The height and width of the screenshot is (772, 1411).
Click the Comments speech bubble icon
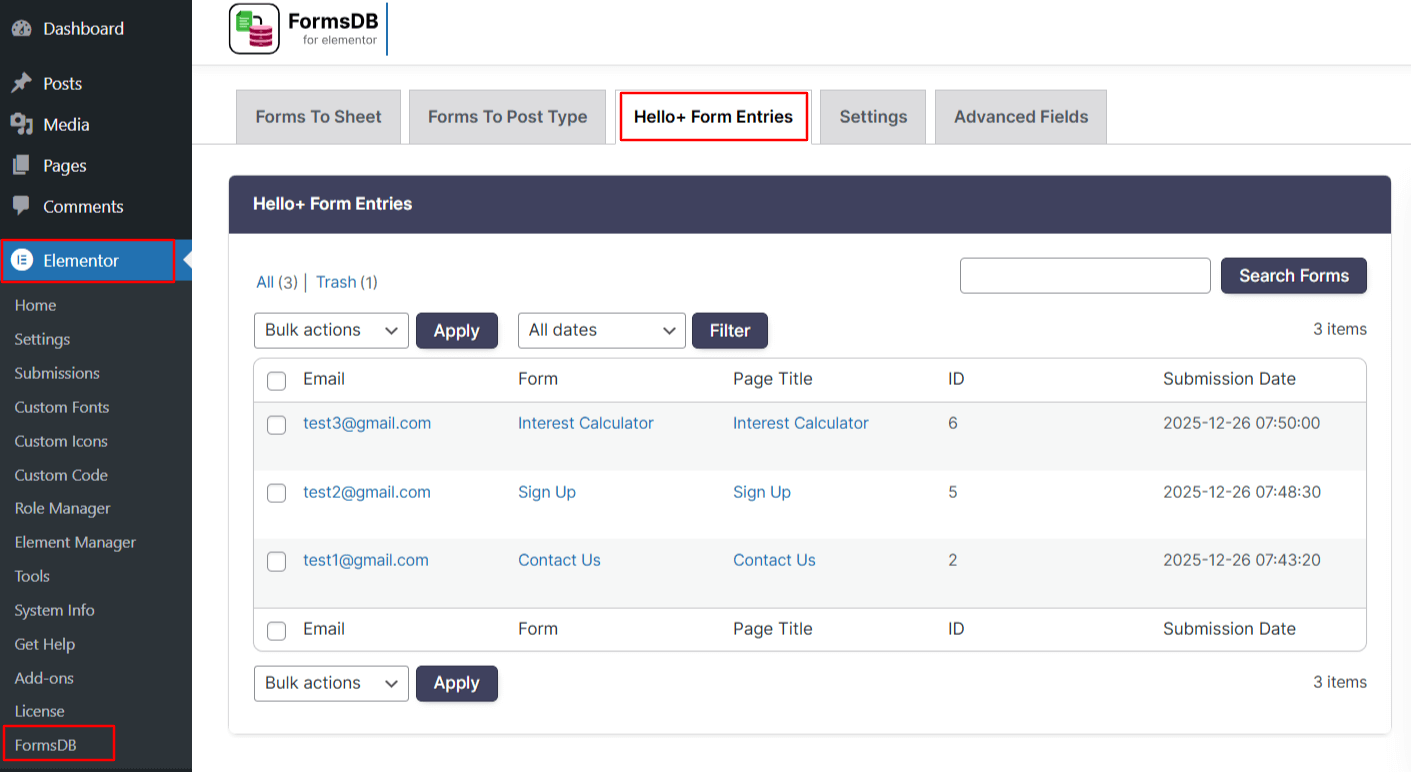(x=21, y=206)
